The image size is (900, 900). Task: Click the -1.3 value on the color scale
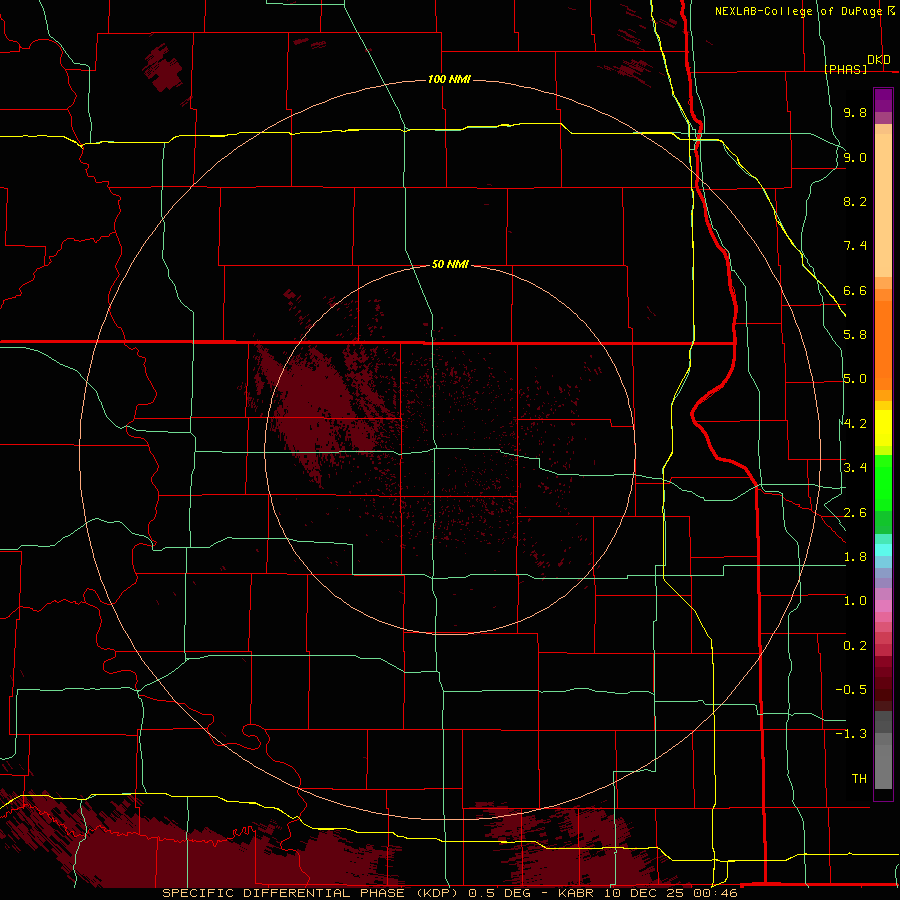(851, 734)
